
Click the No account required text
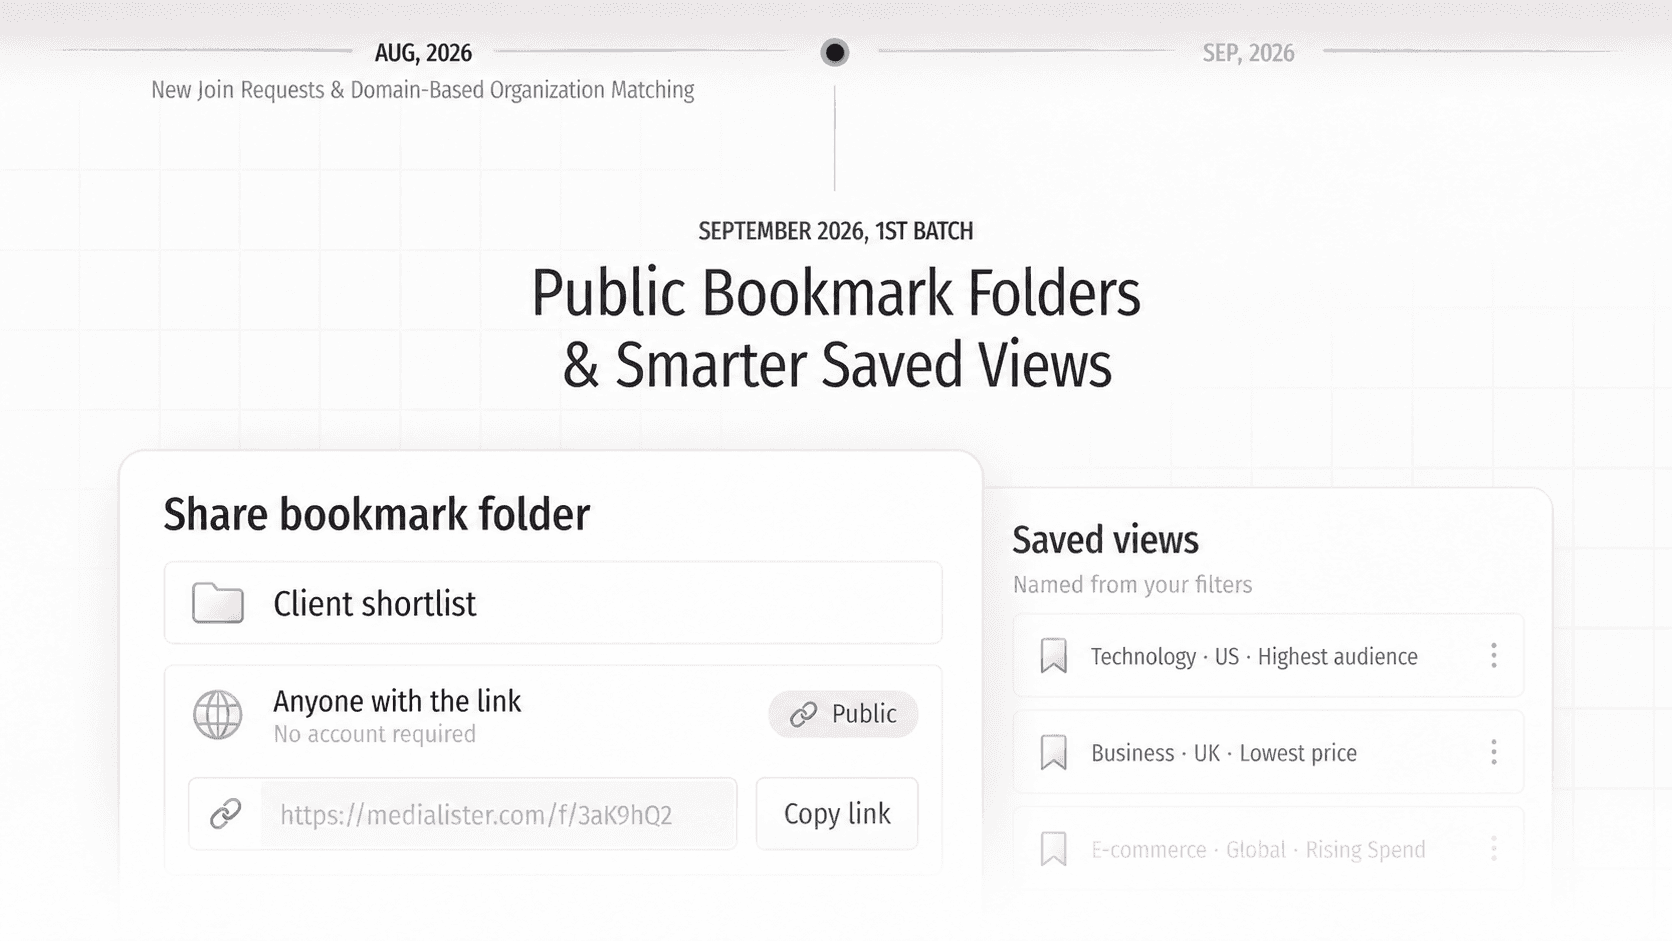coord(375,734)
